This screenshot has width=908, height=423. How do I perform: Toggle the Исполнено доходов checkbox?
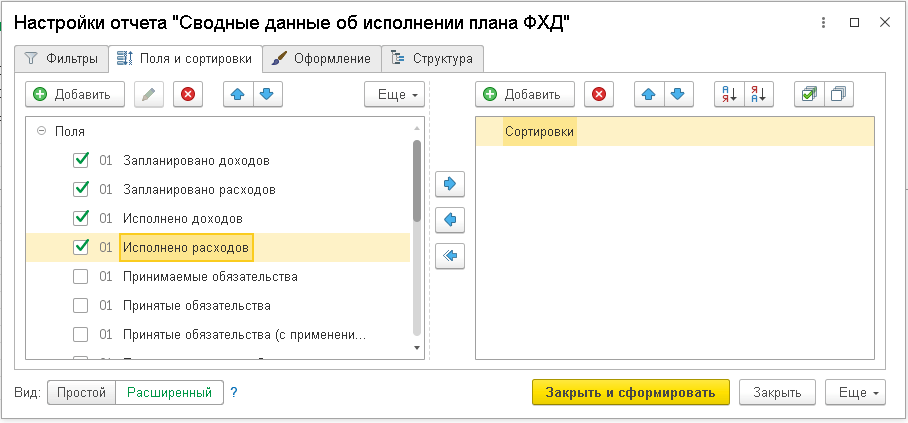81,218
